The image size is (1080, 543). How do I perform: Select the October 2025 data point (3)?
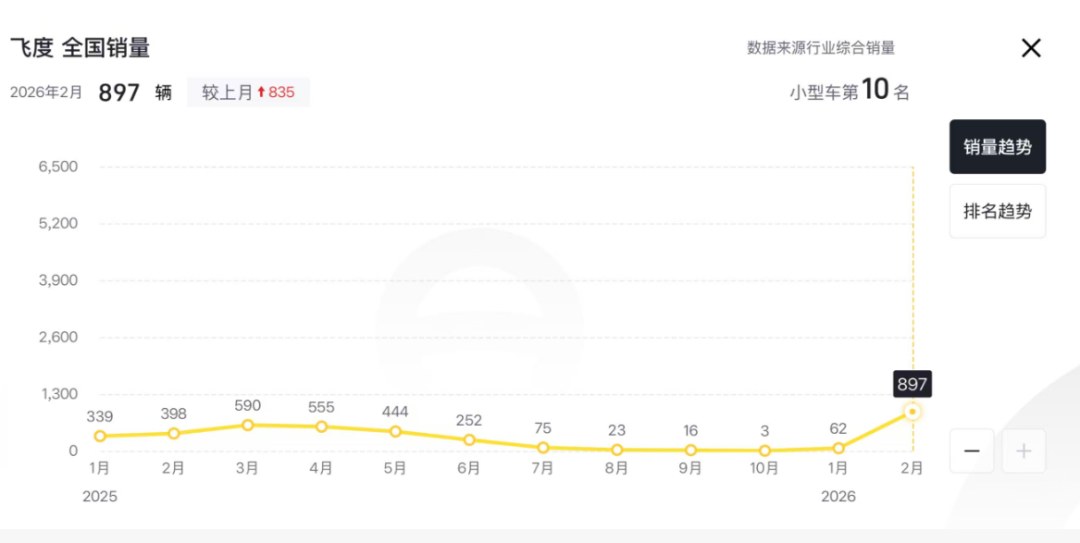[765, 451]
